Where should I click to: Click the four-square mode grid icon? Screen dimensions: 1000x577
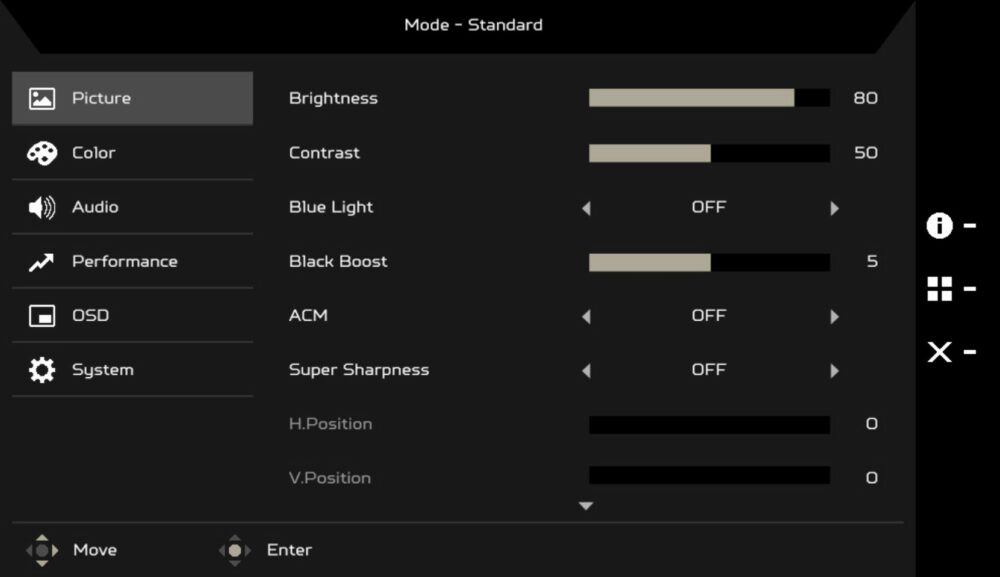point(939,289)
